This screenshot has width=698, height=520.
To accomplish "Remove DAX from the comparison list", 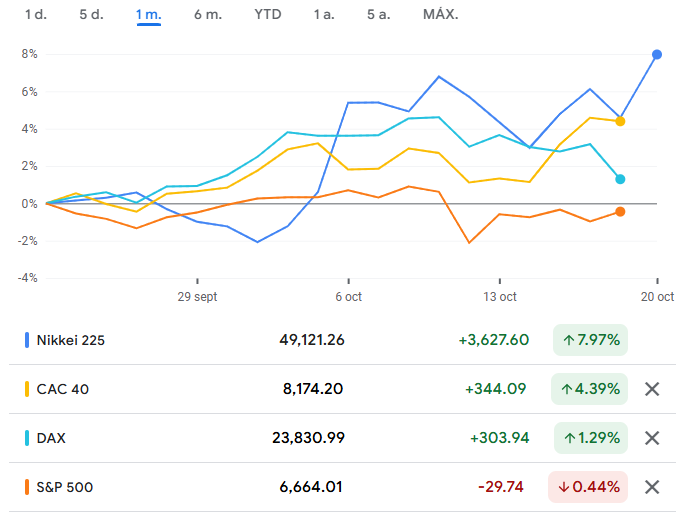I will pos(652,438).
